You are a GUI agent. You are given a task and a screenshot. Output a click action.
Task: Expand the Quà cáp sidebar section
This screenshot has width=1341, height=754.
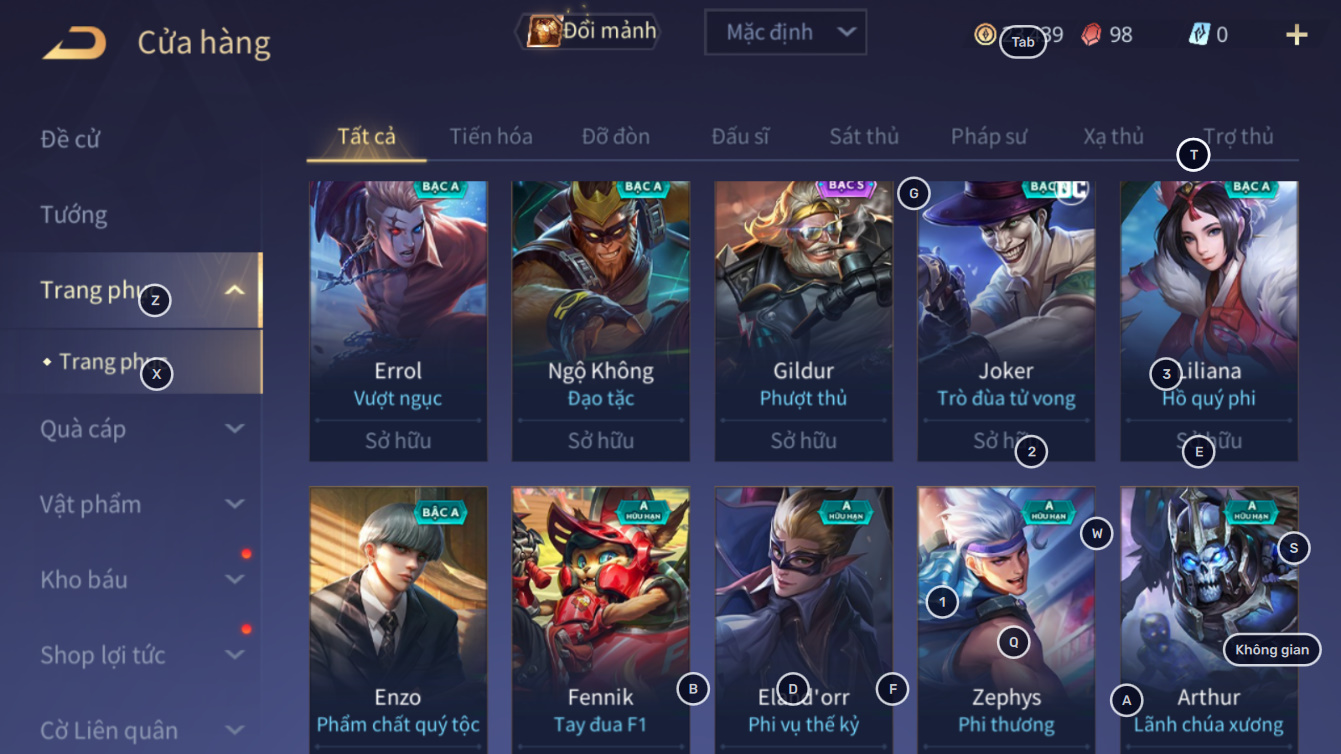(x=234, y=429)
